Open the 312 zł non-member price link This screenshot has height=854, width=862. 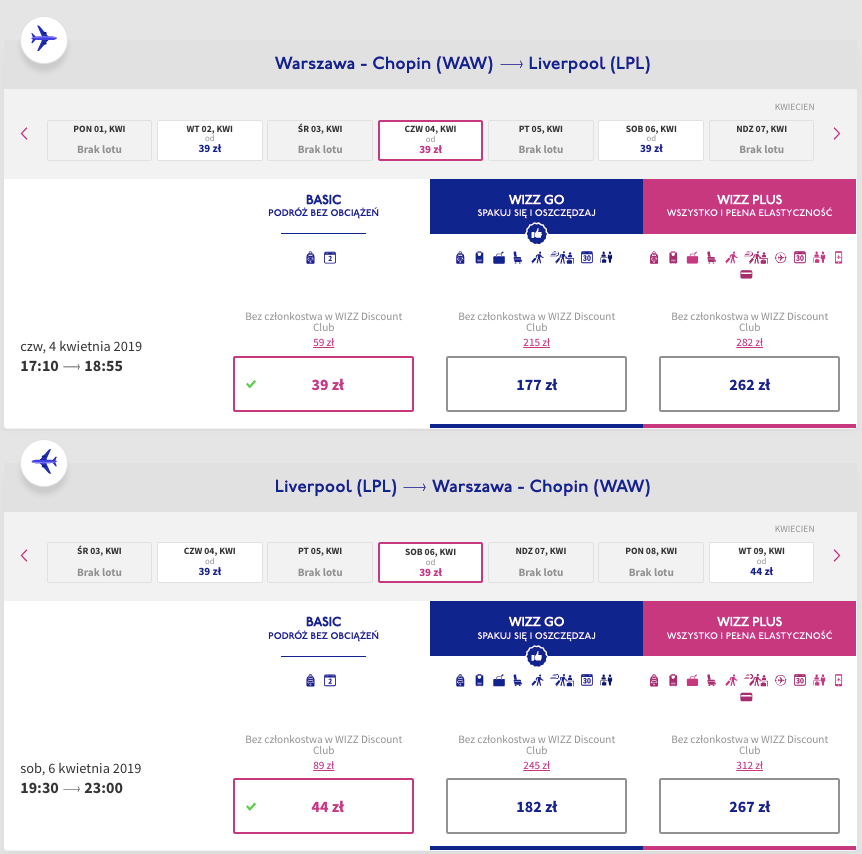(x=749, y=766)
